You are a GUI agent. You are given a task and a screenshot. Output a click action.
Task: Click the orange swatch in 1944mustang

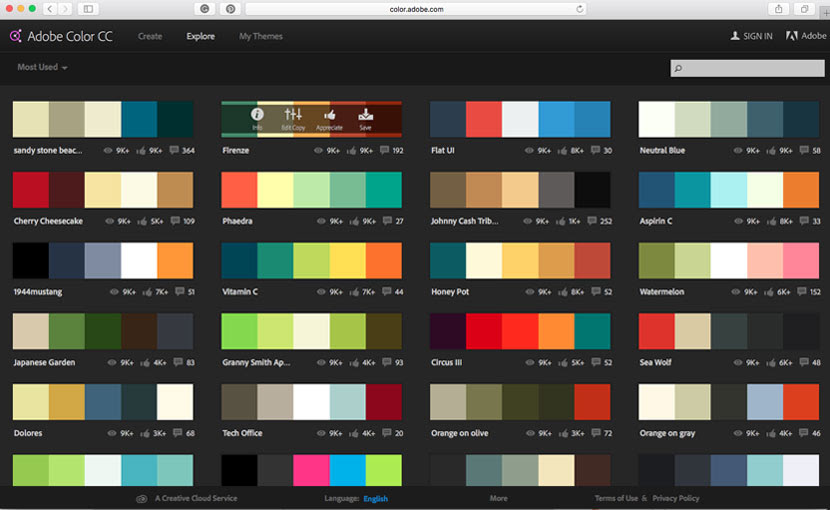click(175, 260)
